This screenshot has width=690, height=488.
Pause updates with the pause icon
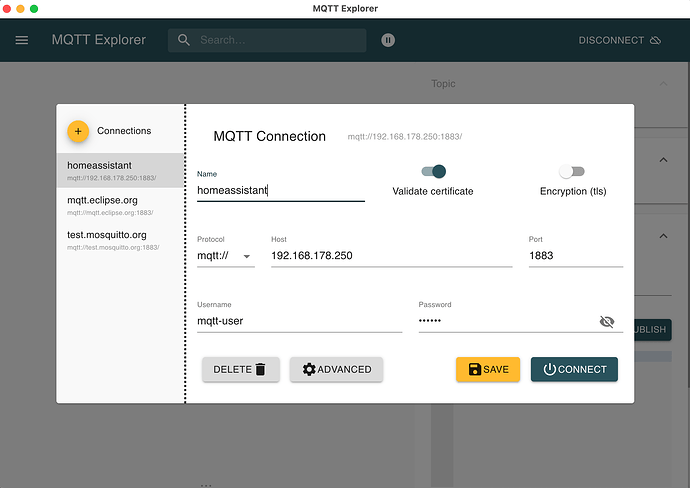388,40
